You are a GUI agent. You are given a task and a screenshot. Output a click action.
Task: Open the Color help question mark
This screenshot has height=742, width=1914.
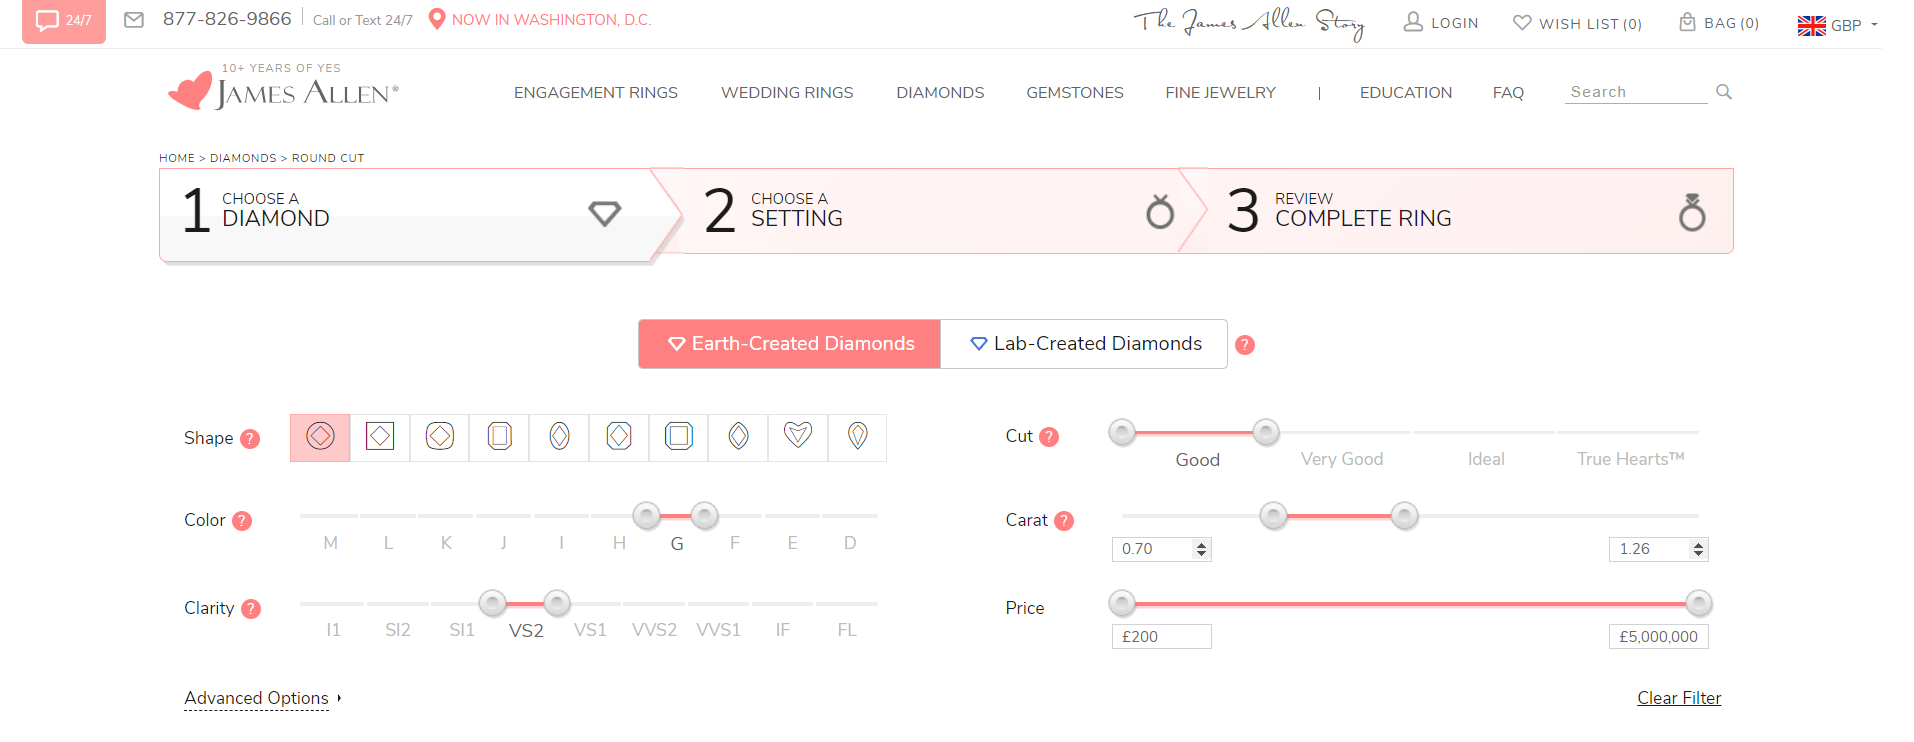click(242, 521)
